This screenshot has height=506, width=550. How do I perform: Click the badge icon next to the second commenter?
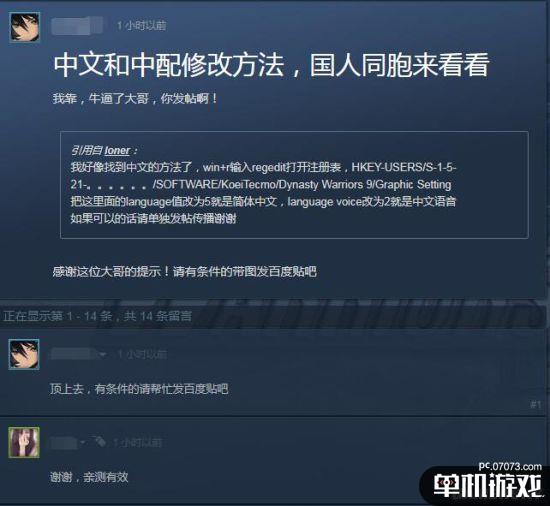(99, 442)
